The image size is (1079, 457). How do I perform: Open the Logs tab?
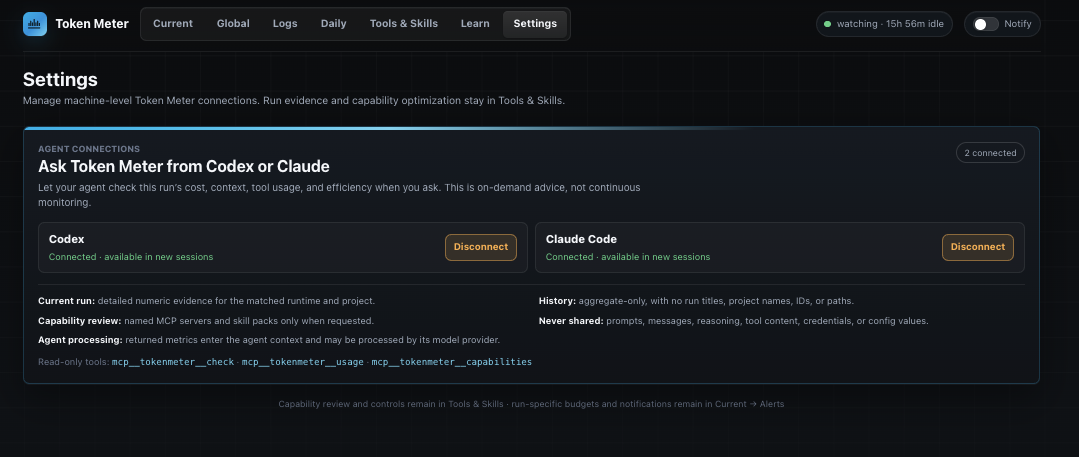coord(285,23)
